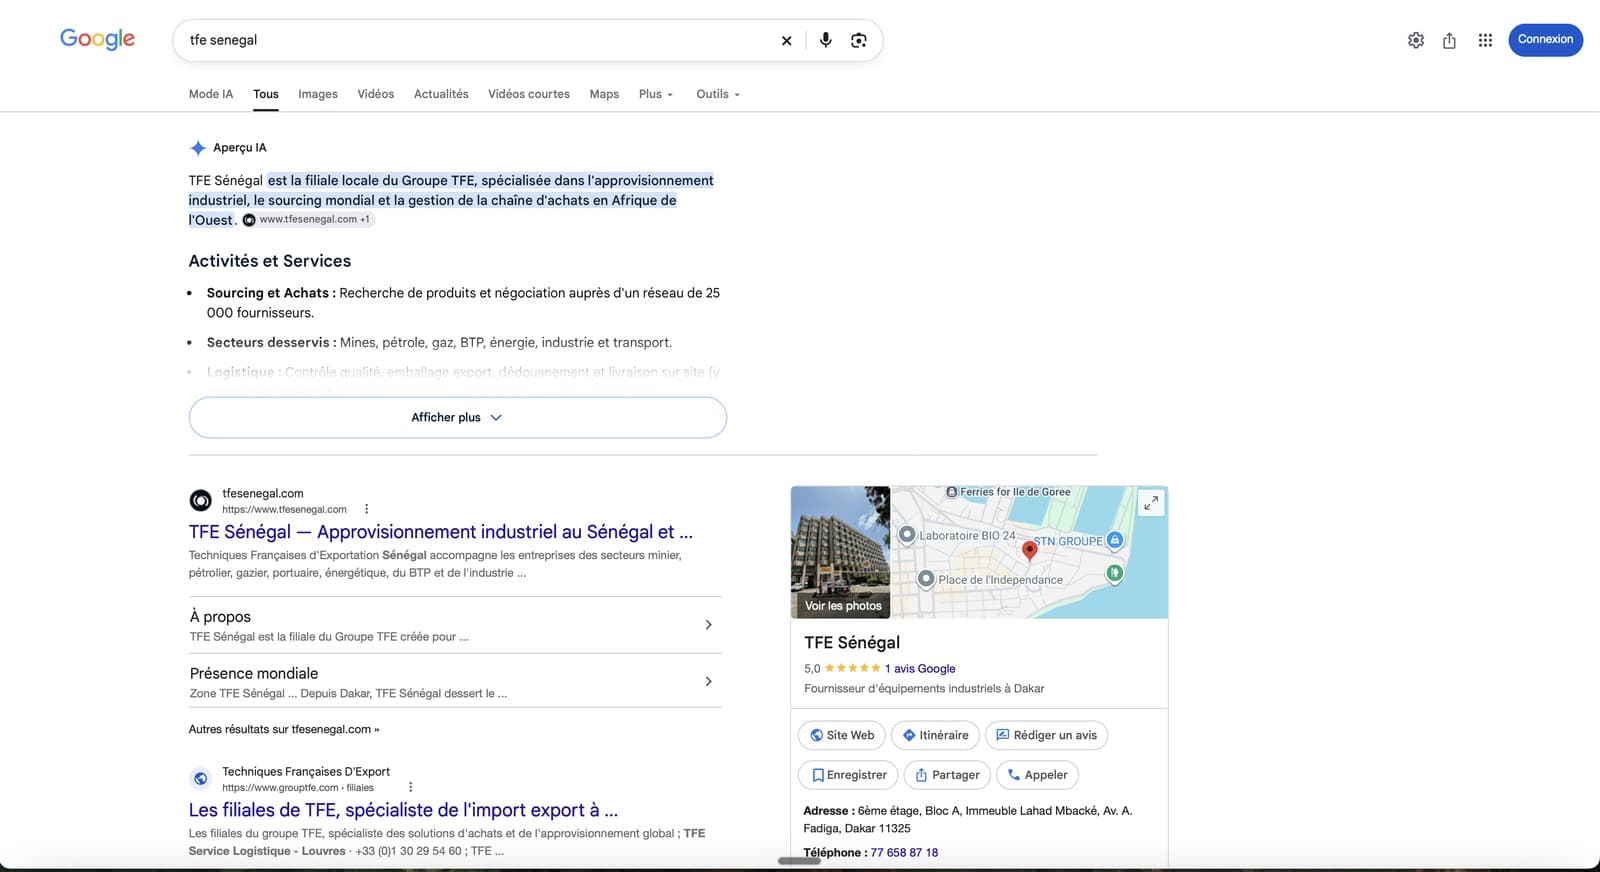Expand the Plus dropdown menu
The height and width of the screenshot is (872, 1600).
(656, 94)
